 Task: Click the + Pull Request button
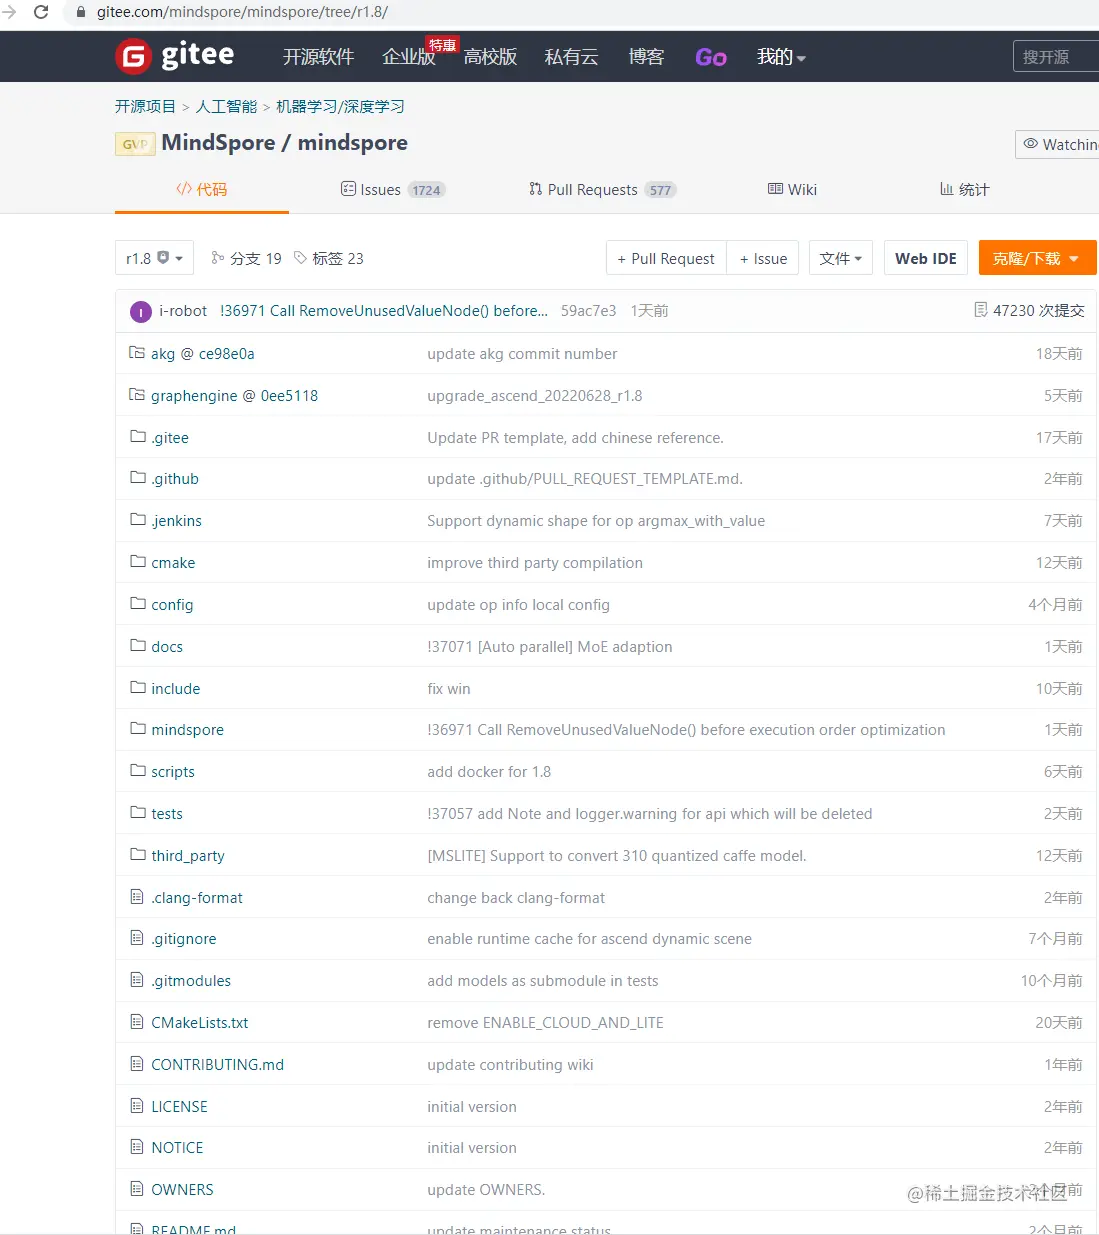666,258
